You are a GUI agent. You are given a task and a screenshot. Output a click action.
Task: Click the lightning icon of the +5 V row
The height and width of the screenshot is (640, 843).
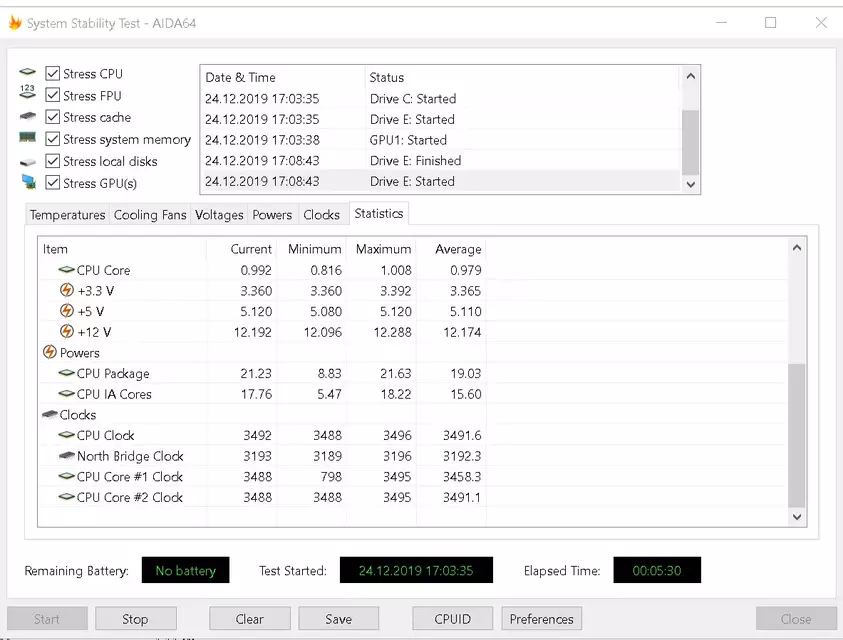[x=67, y=311]
